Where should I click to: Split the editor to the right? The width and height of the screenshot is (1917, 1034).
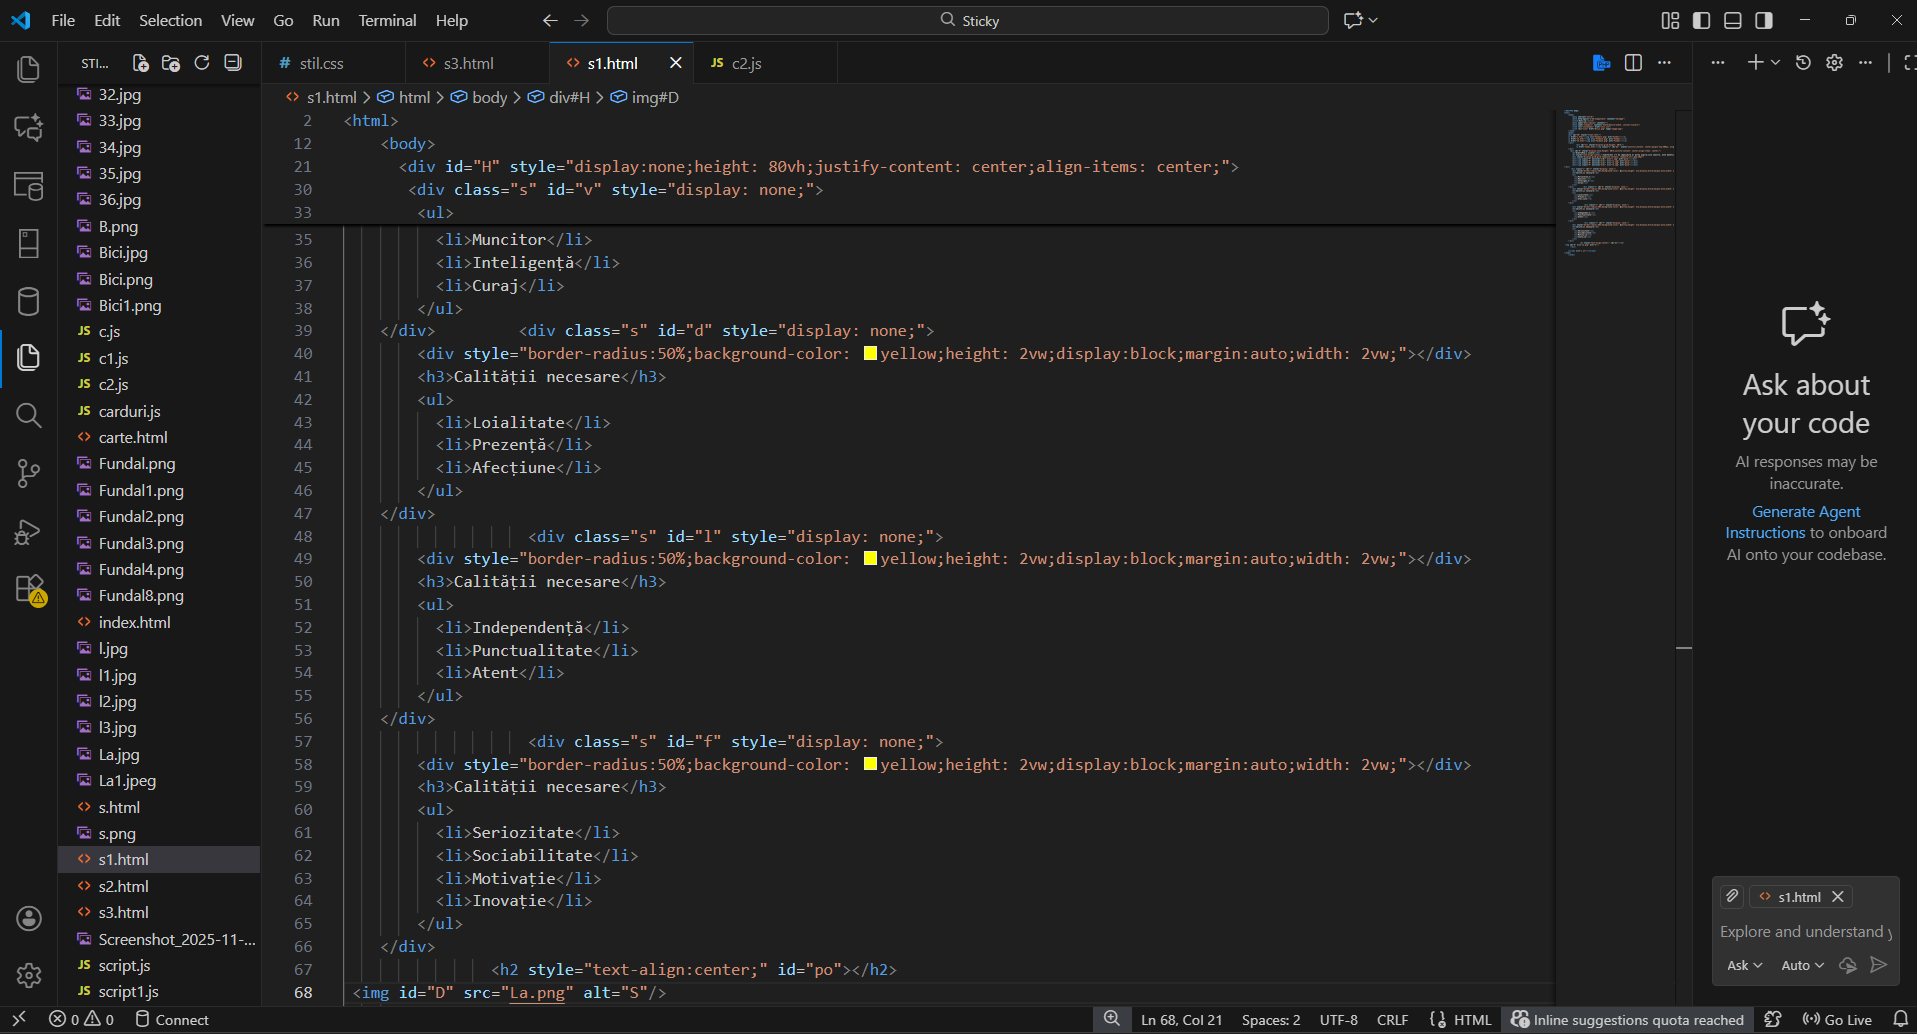(1633, 63)
